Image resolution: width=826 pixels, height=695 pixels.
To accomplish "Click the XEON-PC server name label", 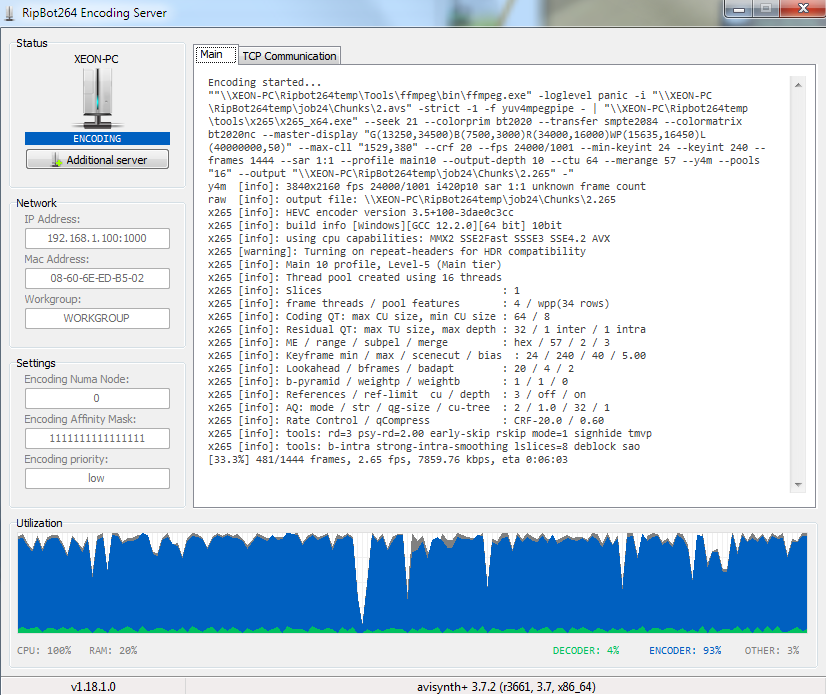I will pyautogui.click(x=96, y=59).
